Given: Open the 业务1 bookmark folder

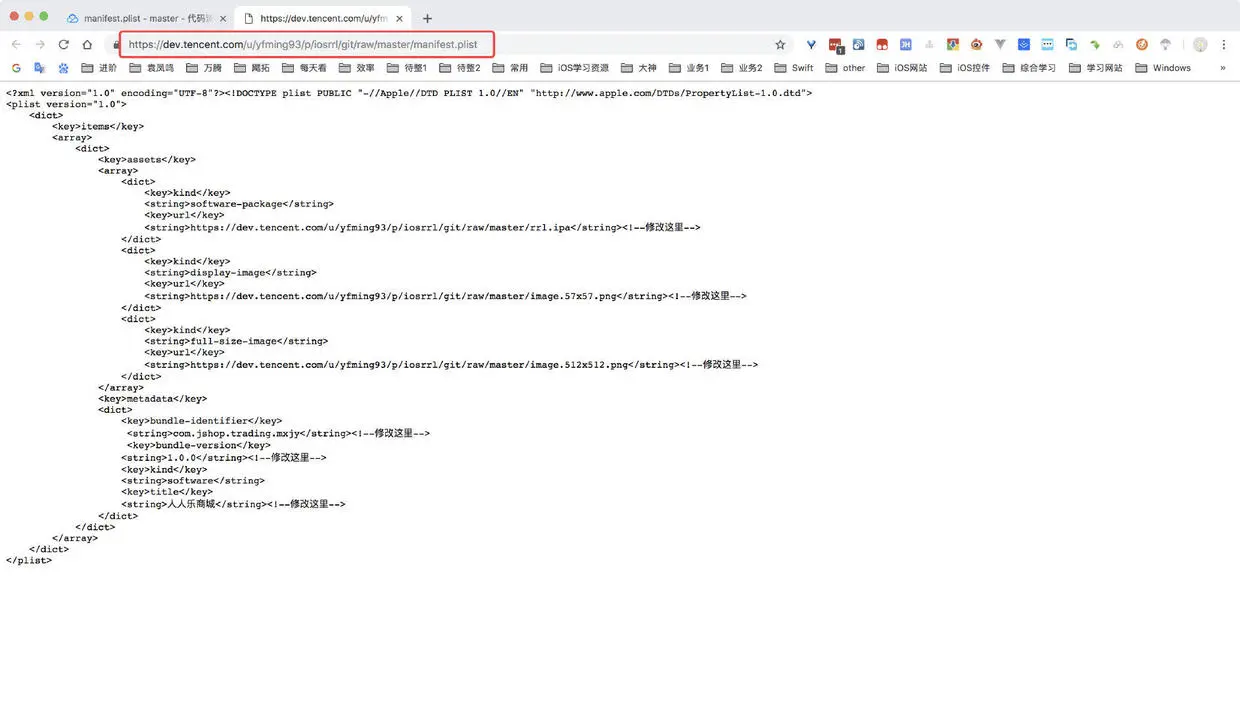Looking at the screenshot, I should (x=688, y=68).
